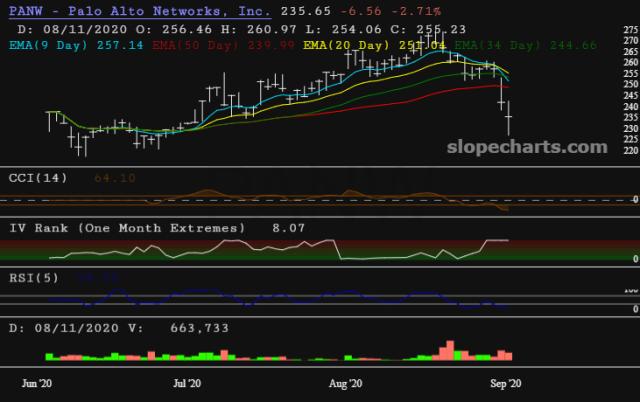This screenshot has width=640, height=402.
Task: Jump to Jul '20 on the time axis
Action: click(x=187, y=383)
